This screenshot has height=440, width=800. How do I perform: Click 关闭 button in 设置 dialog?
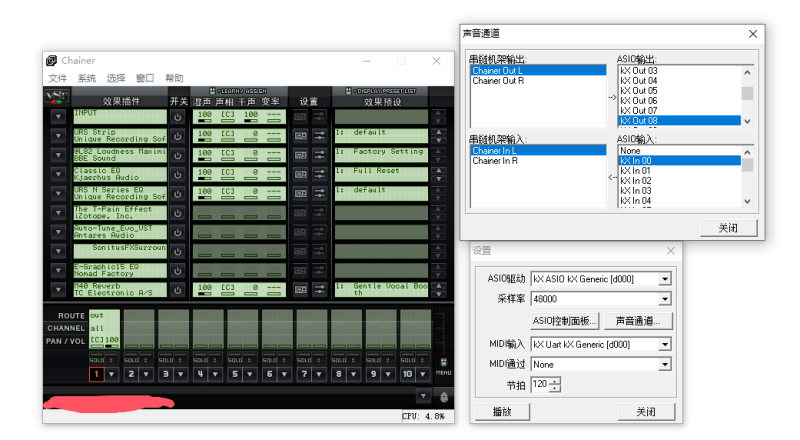click(x=646, y=411)
